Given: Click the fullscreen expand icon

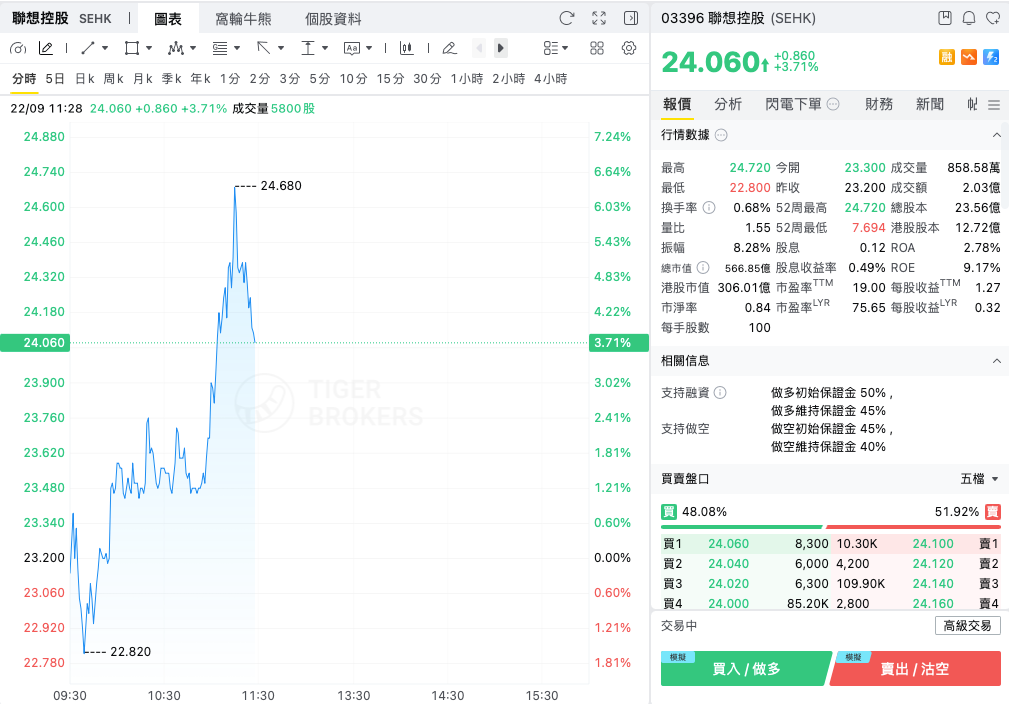Looking at the screenshot, I should click(598, 18).
